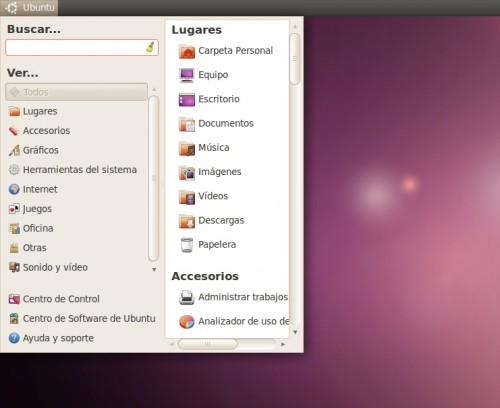500x408 pixels.
Task: Click the Descargas label
Action: pyautogui.click(x=221, y=221)
